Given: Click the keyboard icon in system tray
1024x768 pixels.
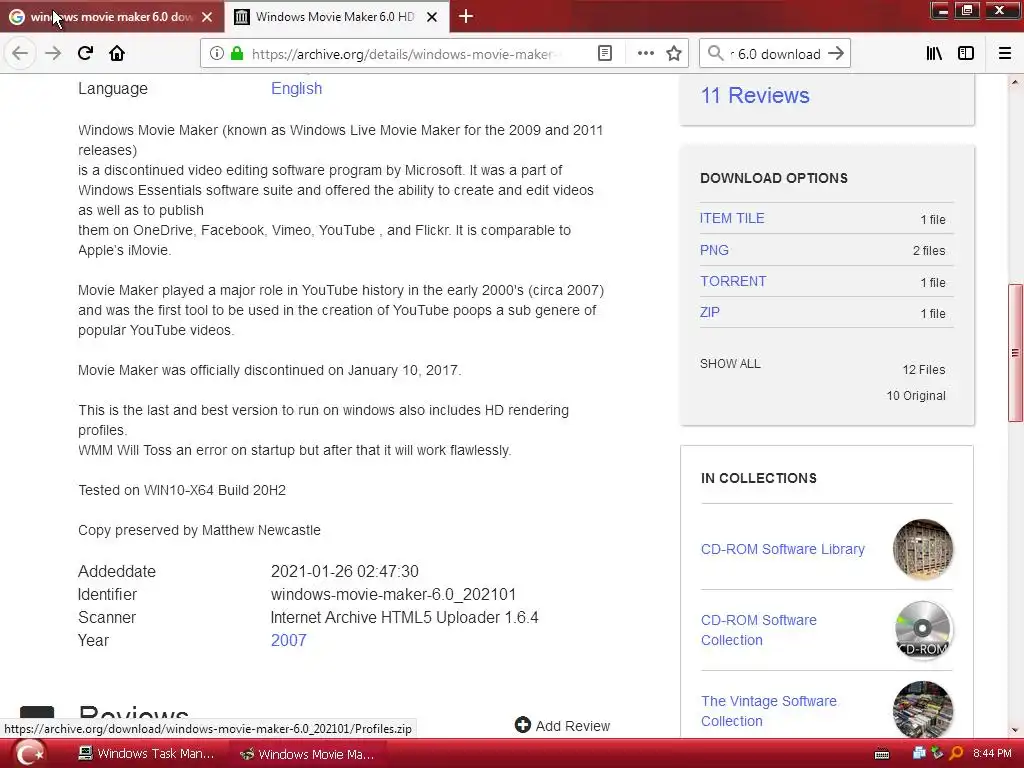Looking at the screenshot, I should (x=882, y=754).
